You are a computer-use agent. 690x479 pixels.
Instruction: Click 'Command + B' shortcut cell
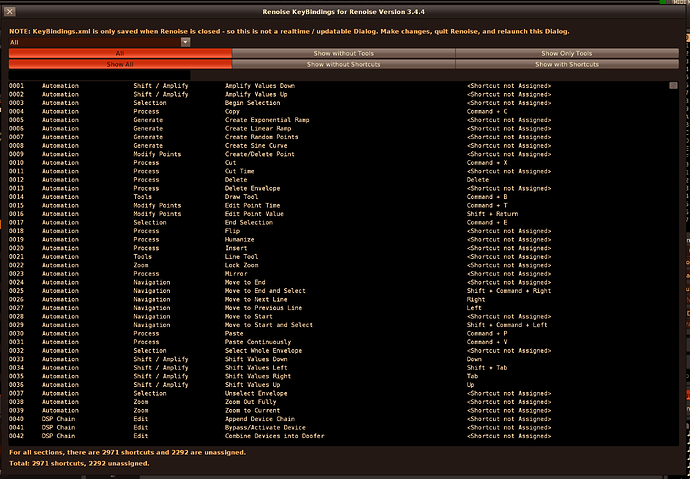pos(487,197)
